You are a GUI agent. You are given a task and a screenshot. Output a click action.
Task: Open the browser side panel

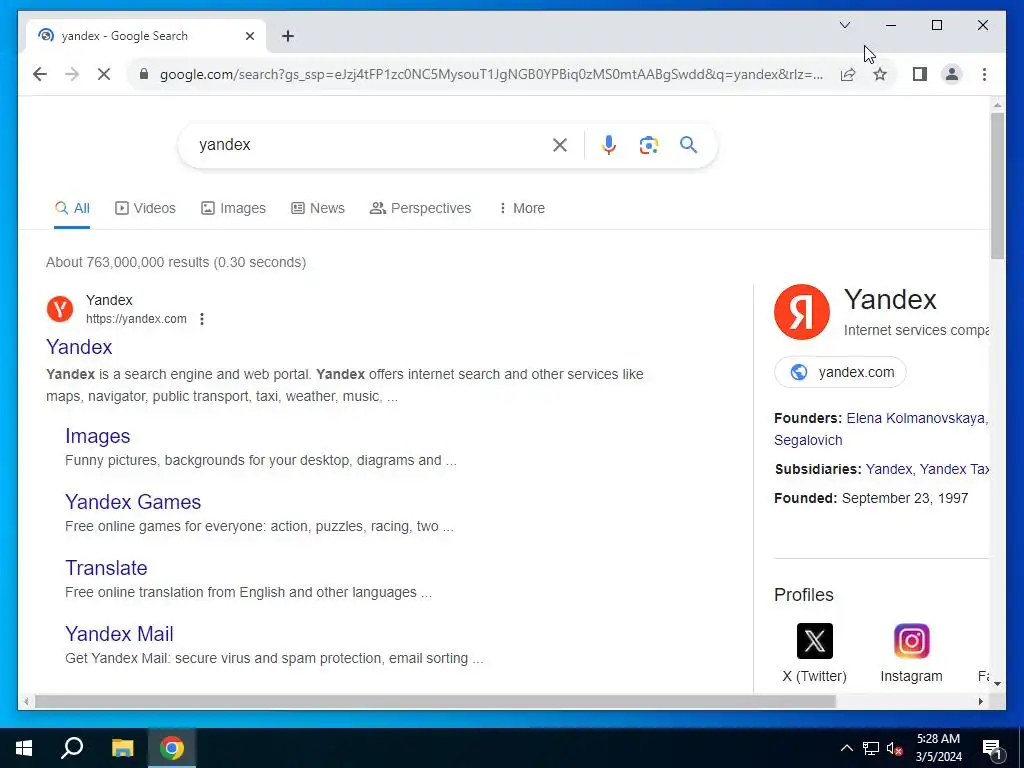coord(920,74)
